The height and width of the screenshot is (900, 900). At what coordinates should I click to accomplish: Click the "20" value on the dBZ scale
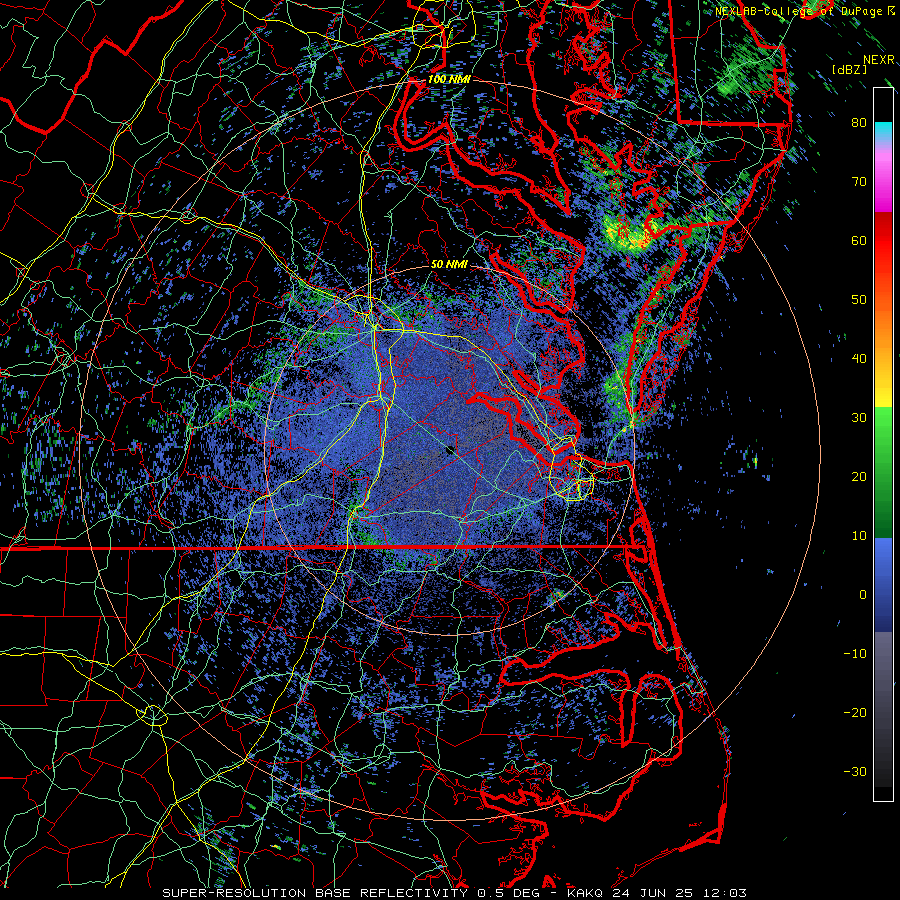(859, 476)
